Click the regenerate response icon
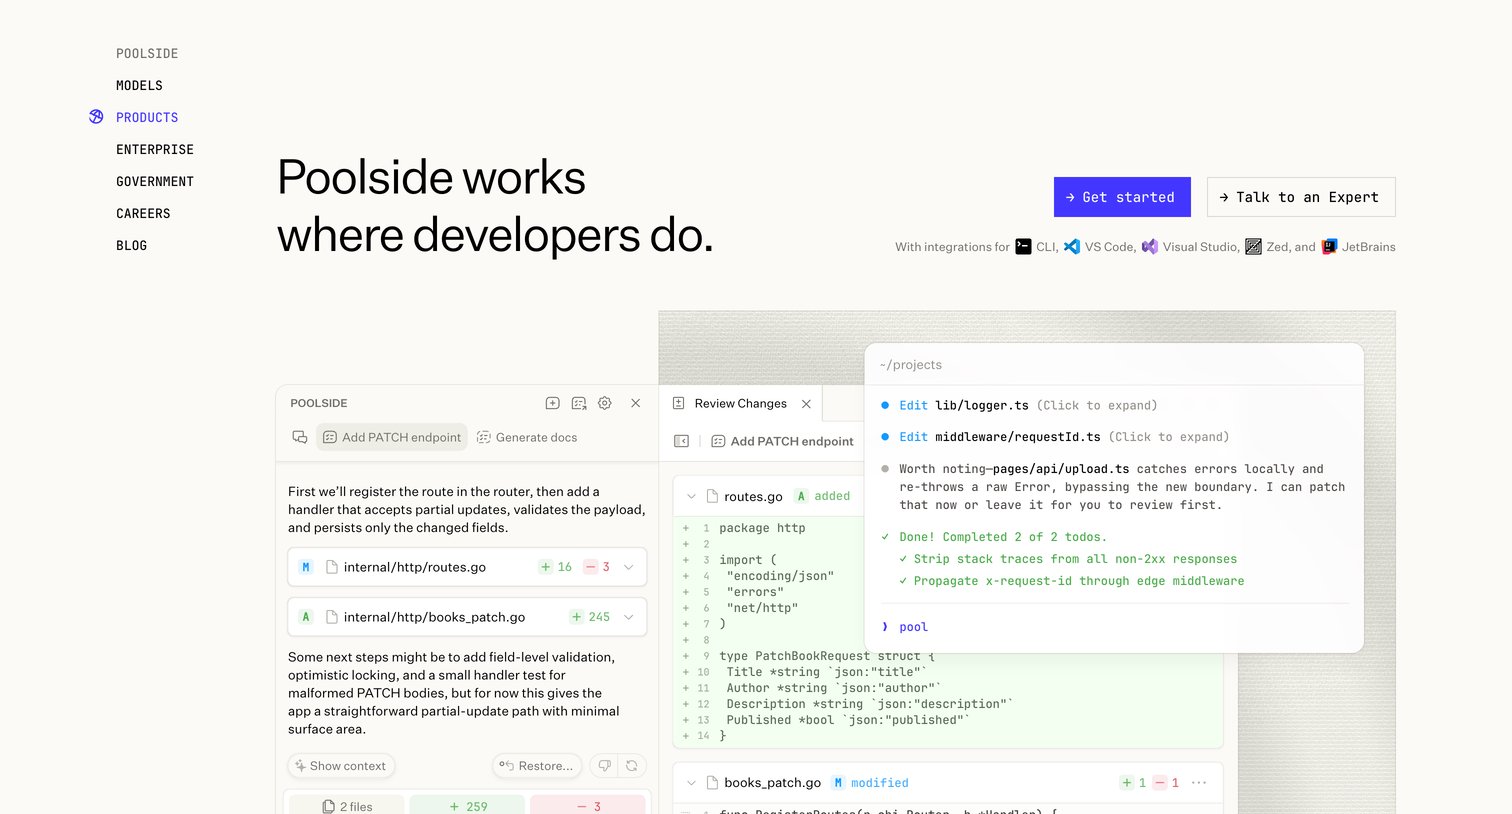This screenshot has height=814, width=1512. 631,766
